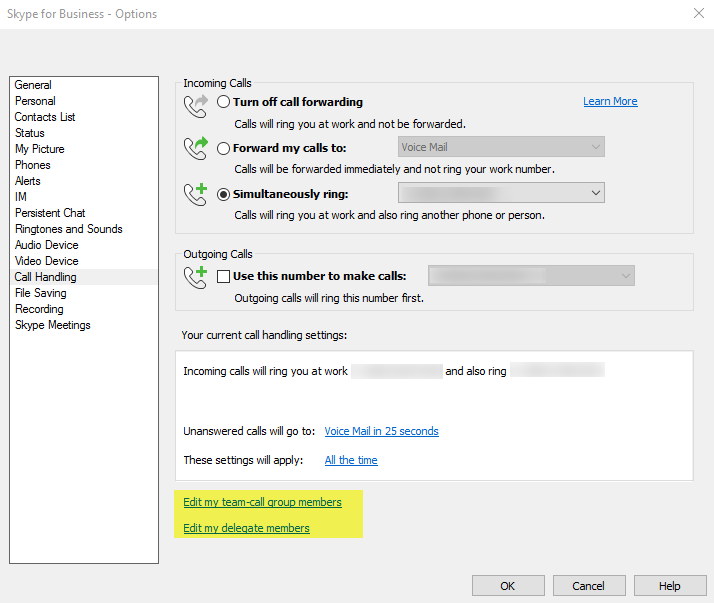Open Edit my team-call group members
714x603 pixels.
[x=262, y=502]
